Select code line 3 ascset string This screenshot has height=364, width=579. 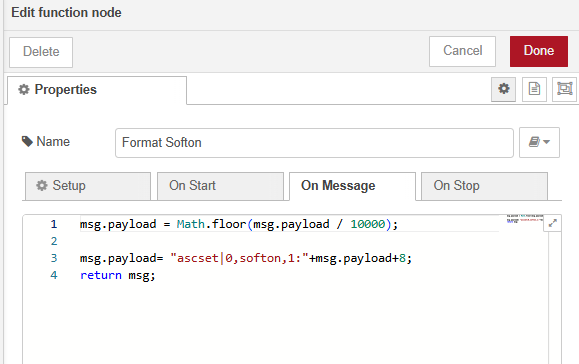tap(239, 258)
